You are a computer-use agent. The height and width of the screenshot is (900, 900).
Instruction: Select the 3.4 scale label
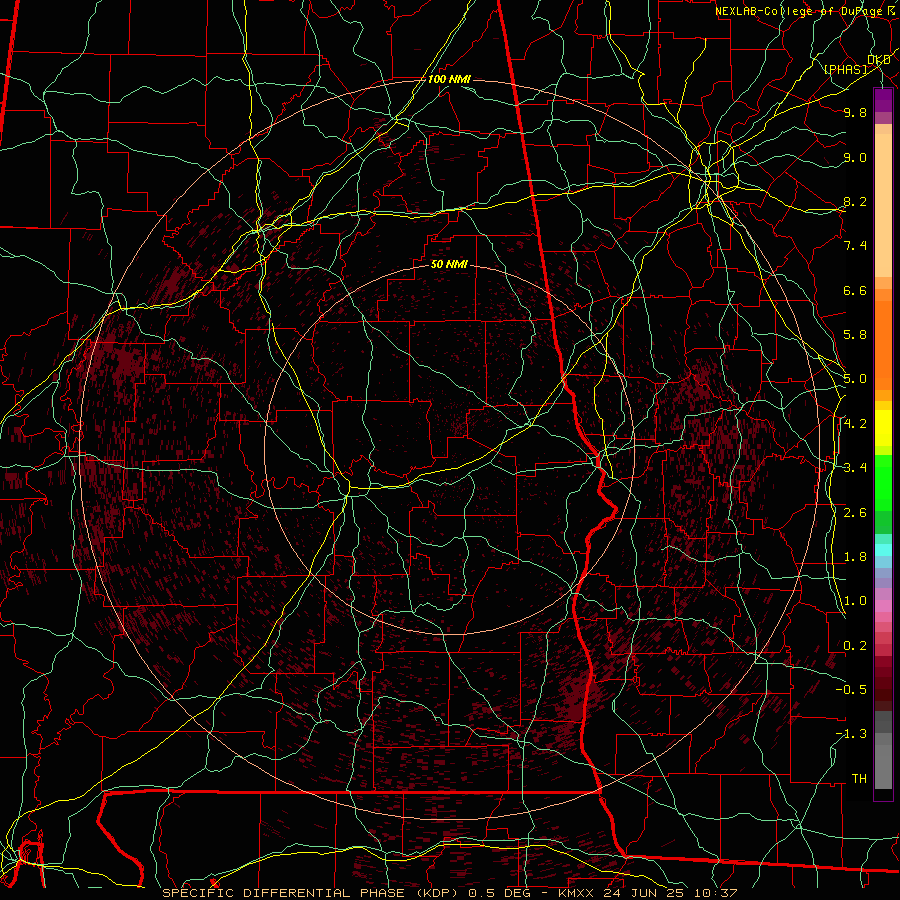click(855, 468)
